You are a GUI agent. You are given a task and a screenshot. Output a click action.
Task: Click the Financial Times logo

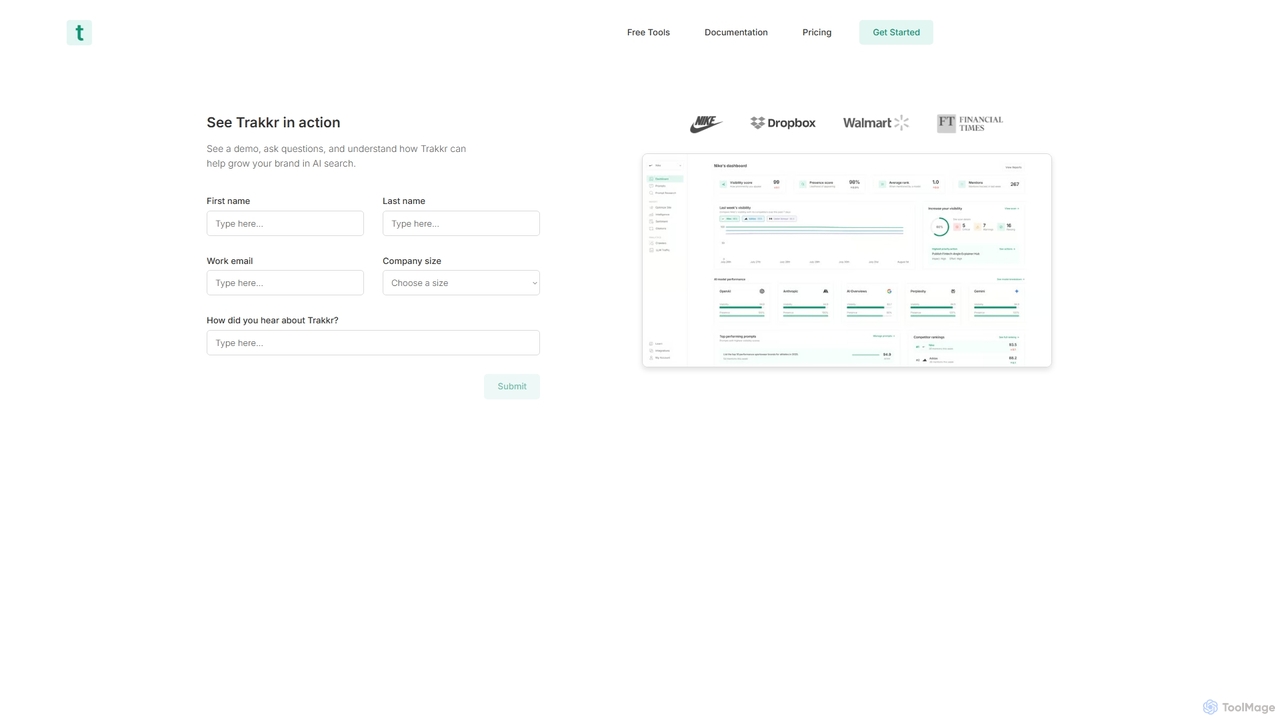pos(970,123)
